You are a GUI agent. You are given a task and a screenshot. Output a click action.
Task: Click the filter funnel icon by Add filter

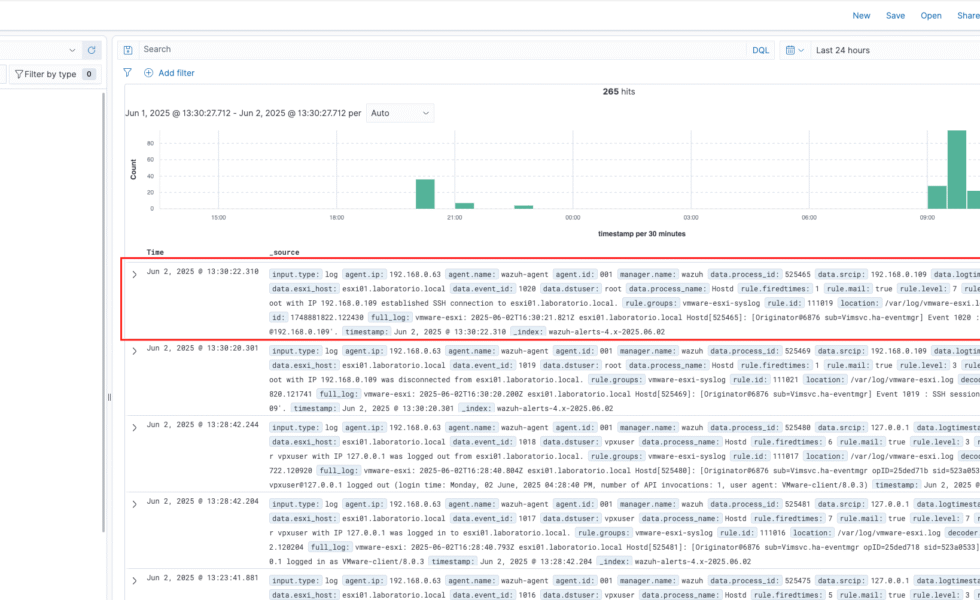click(128, 72)
